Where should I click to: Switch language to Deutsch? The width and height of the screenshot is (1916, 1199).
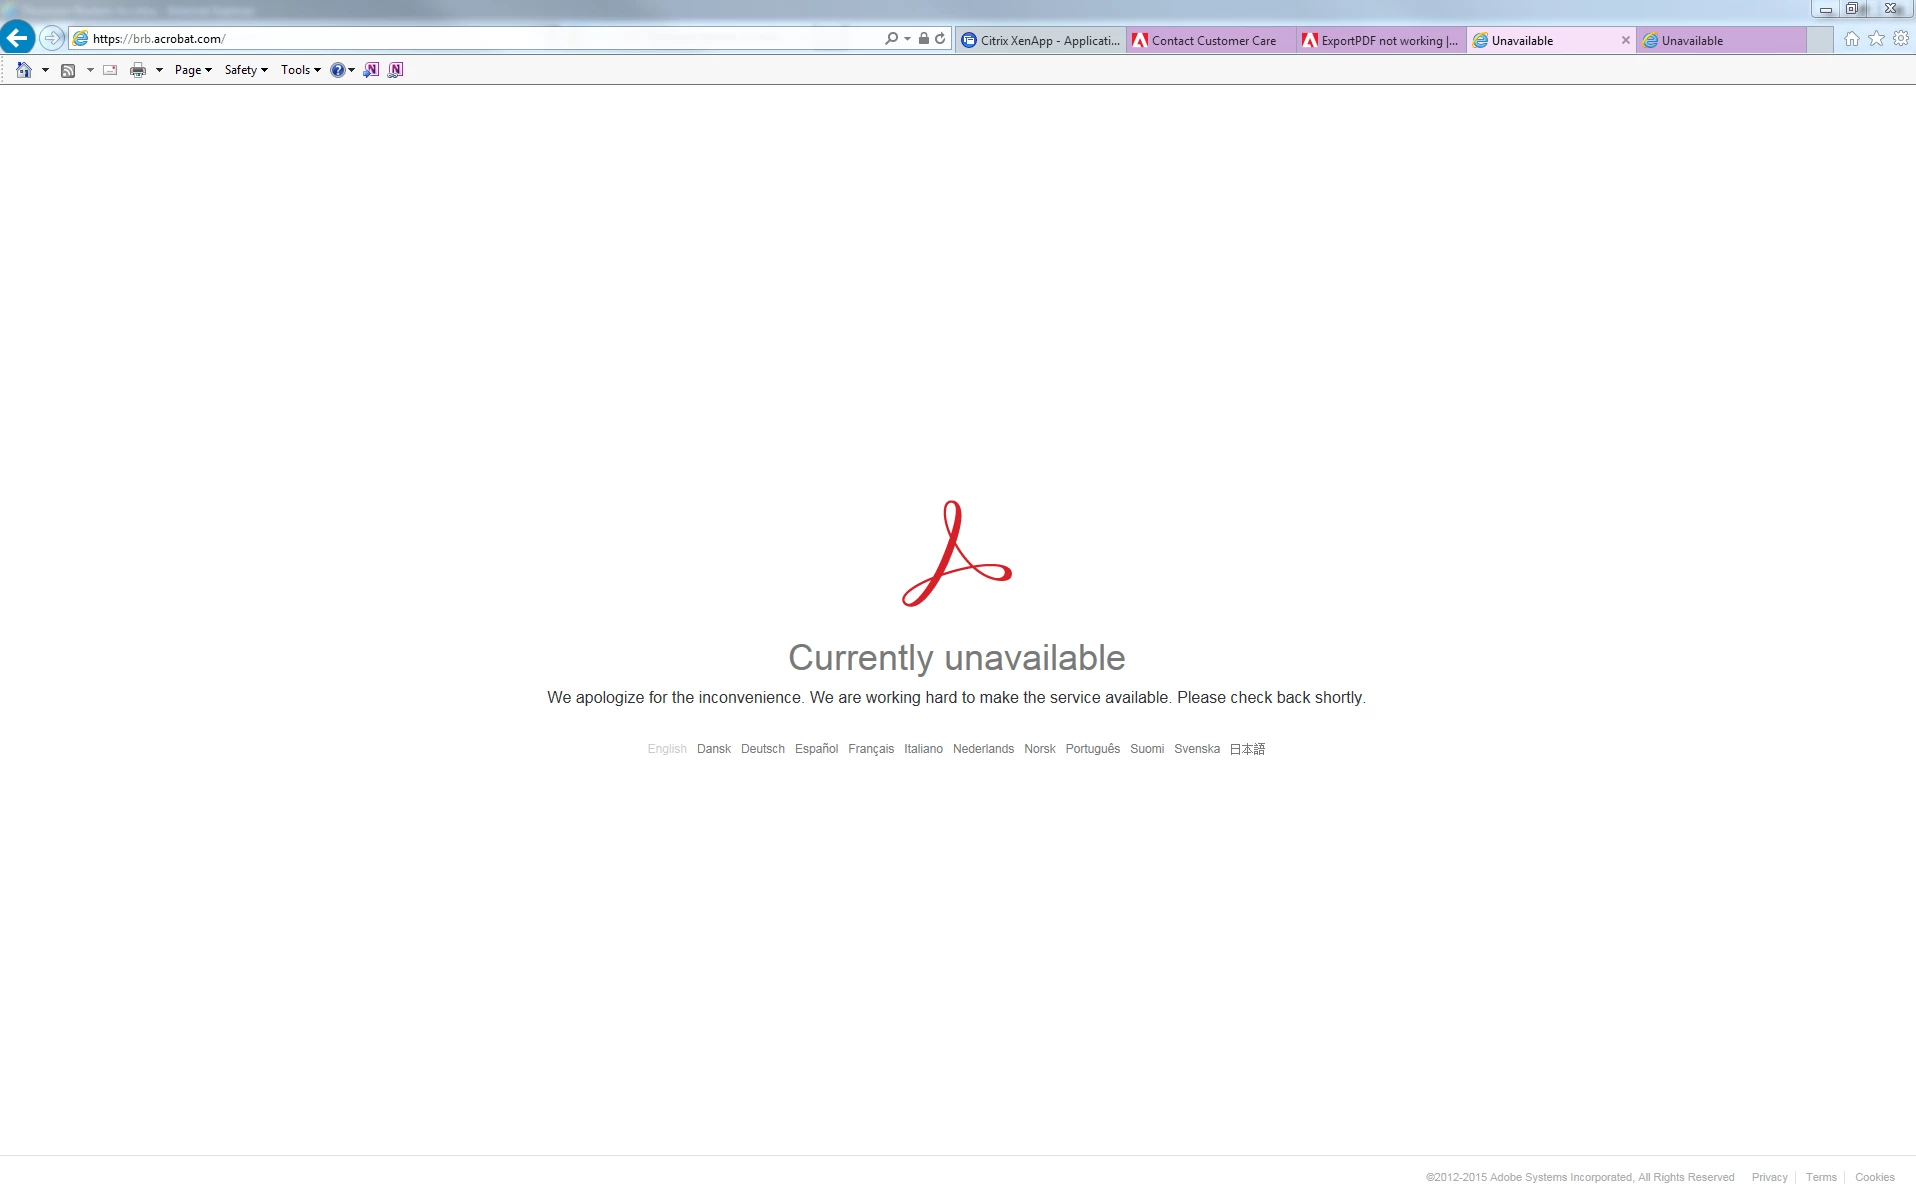point(763,749)
